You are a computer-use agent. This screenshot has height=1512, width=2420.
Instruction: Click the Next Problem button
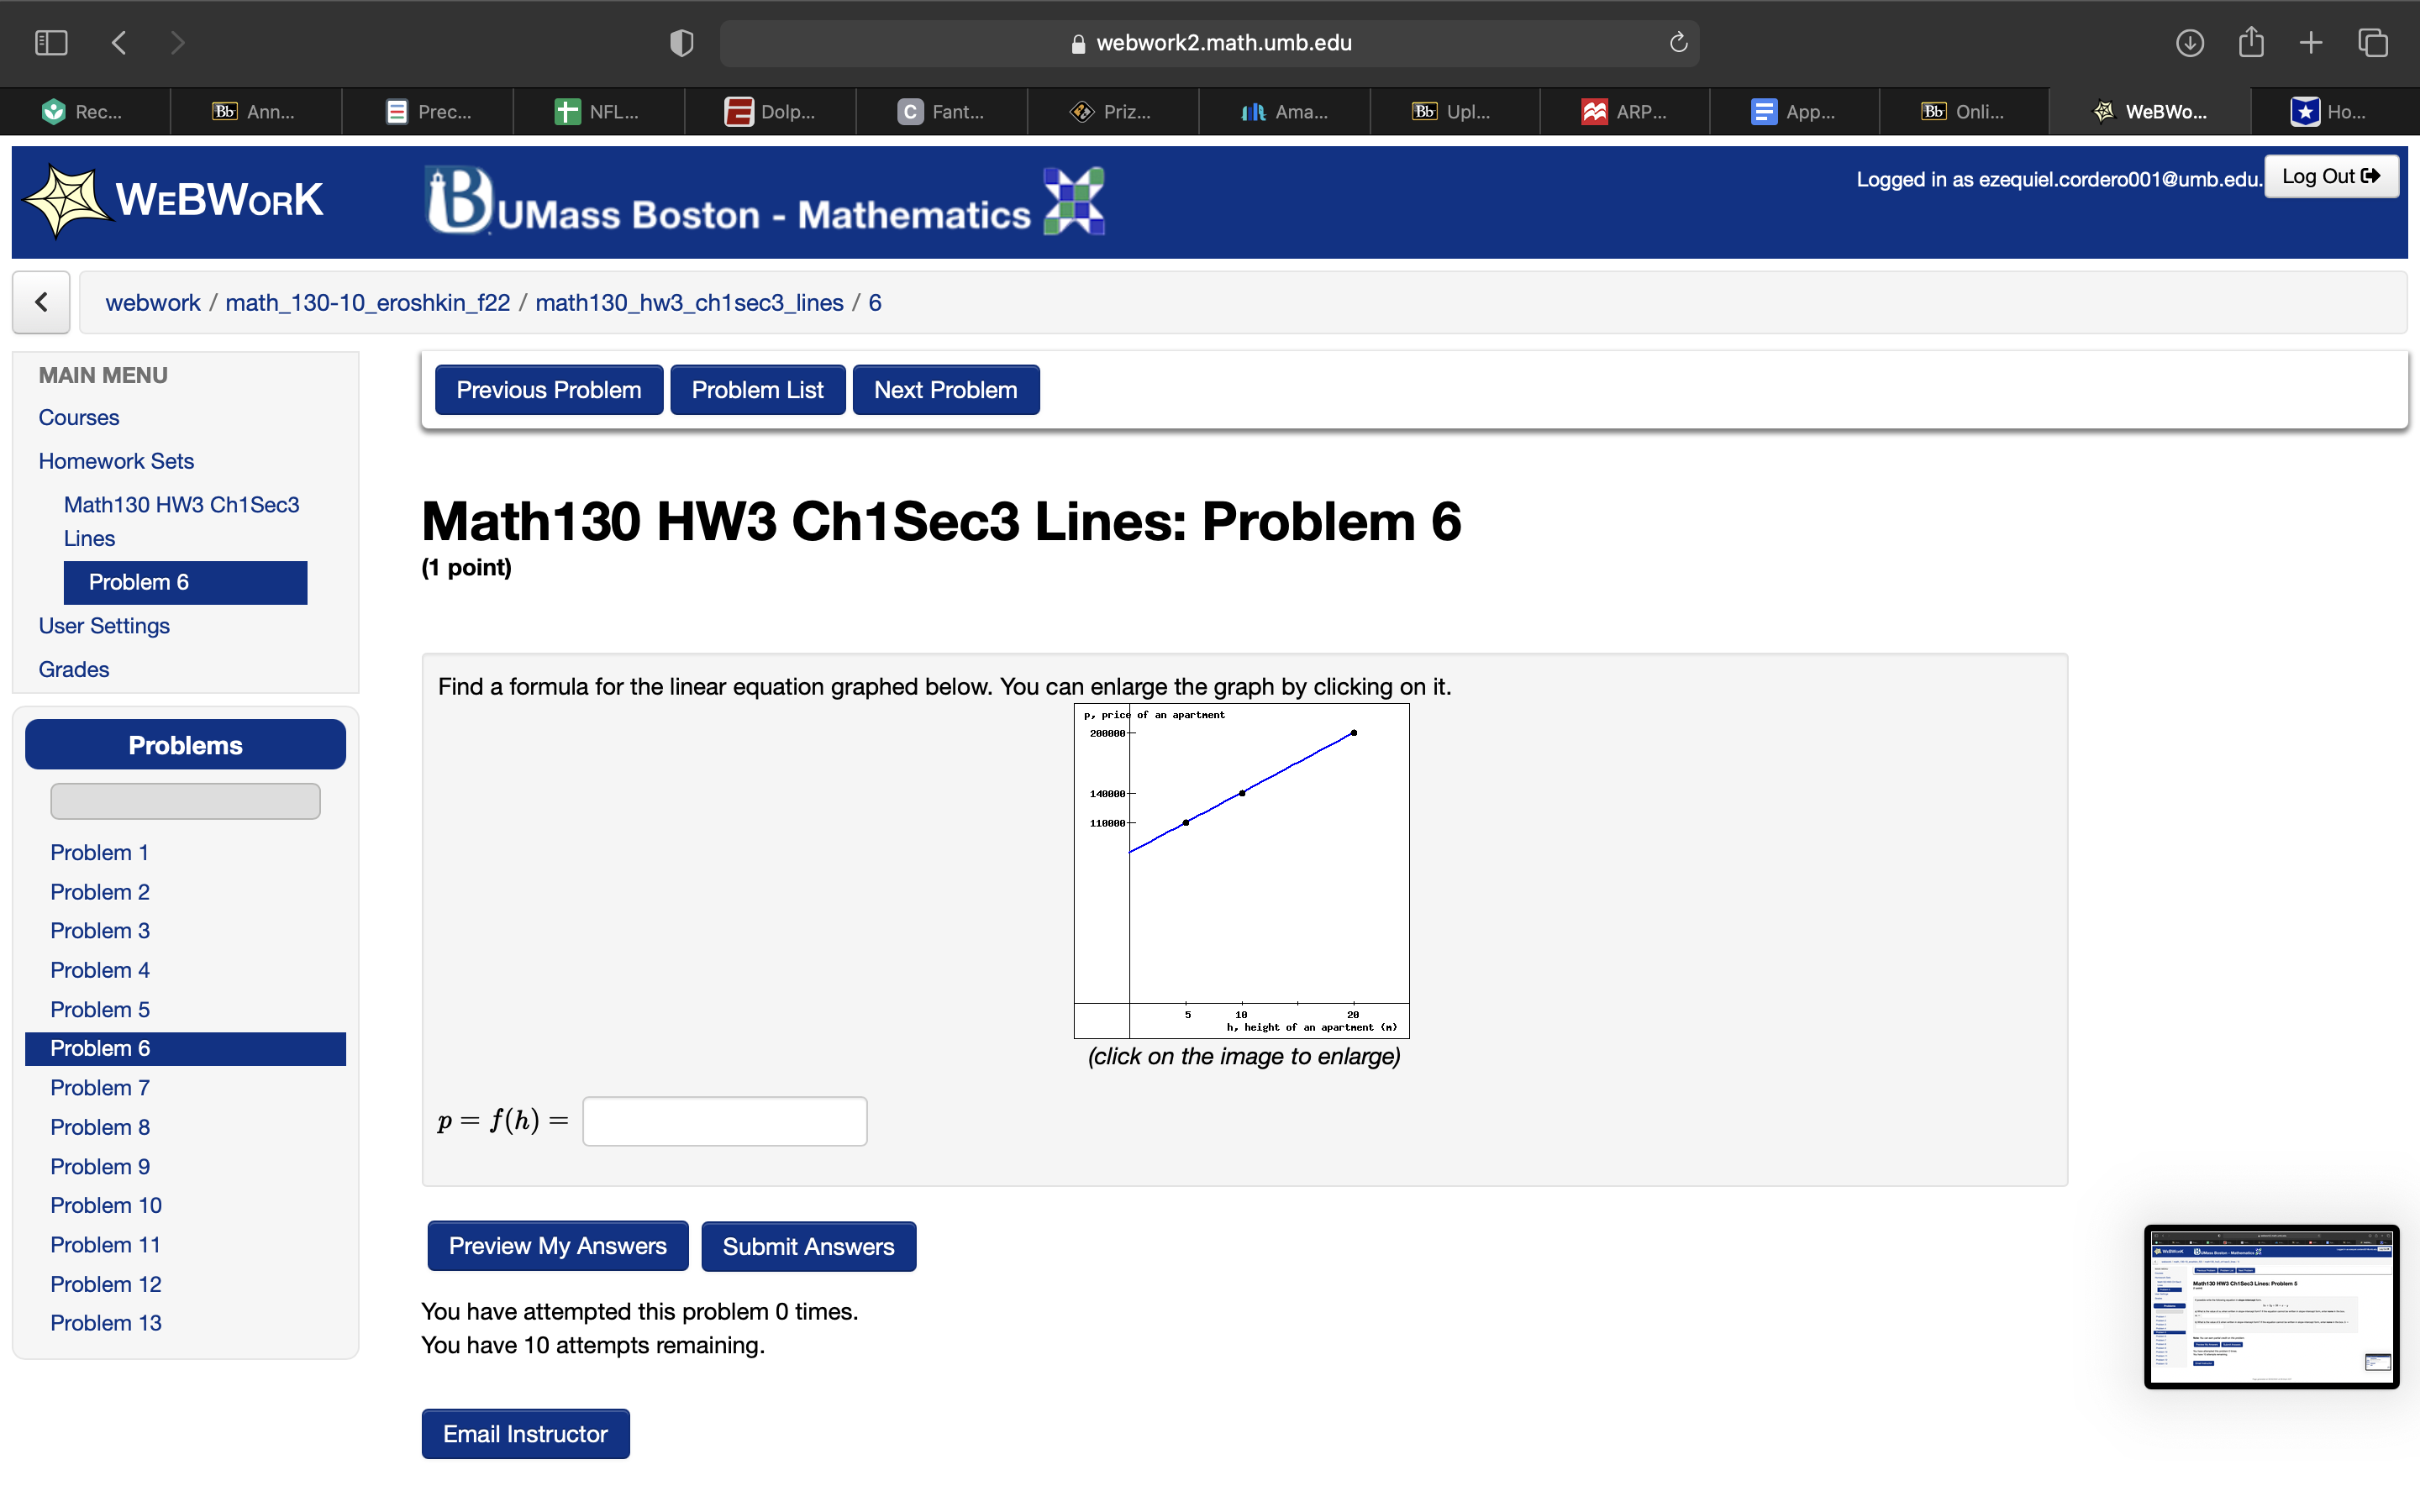(945, 389)
